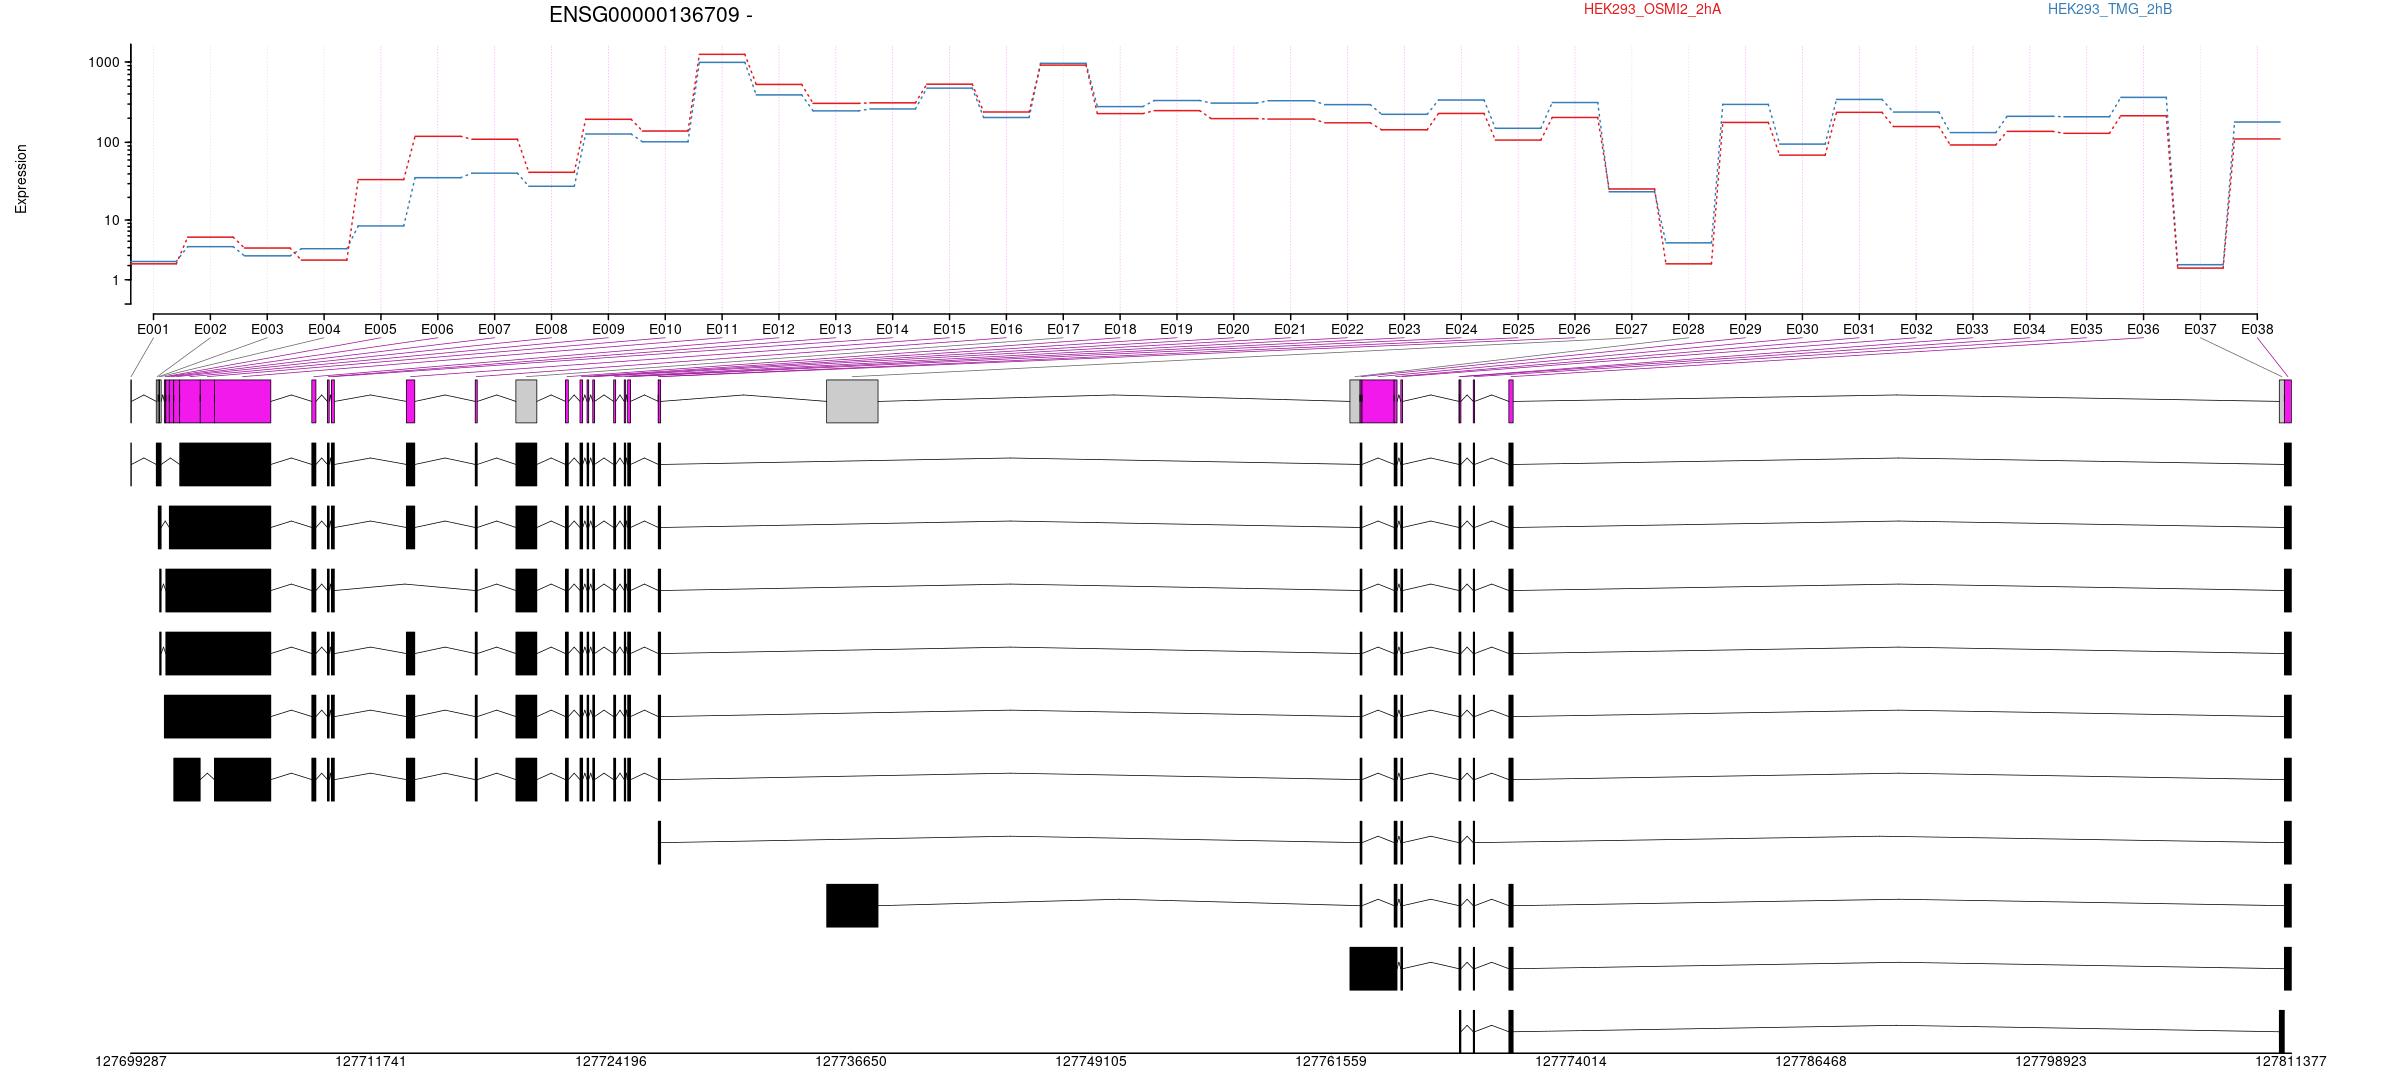Click genomic coordinate 127774014

(x=1571, y=1062)
